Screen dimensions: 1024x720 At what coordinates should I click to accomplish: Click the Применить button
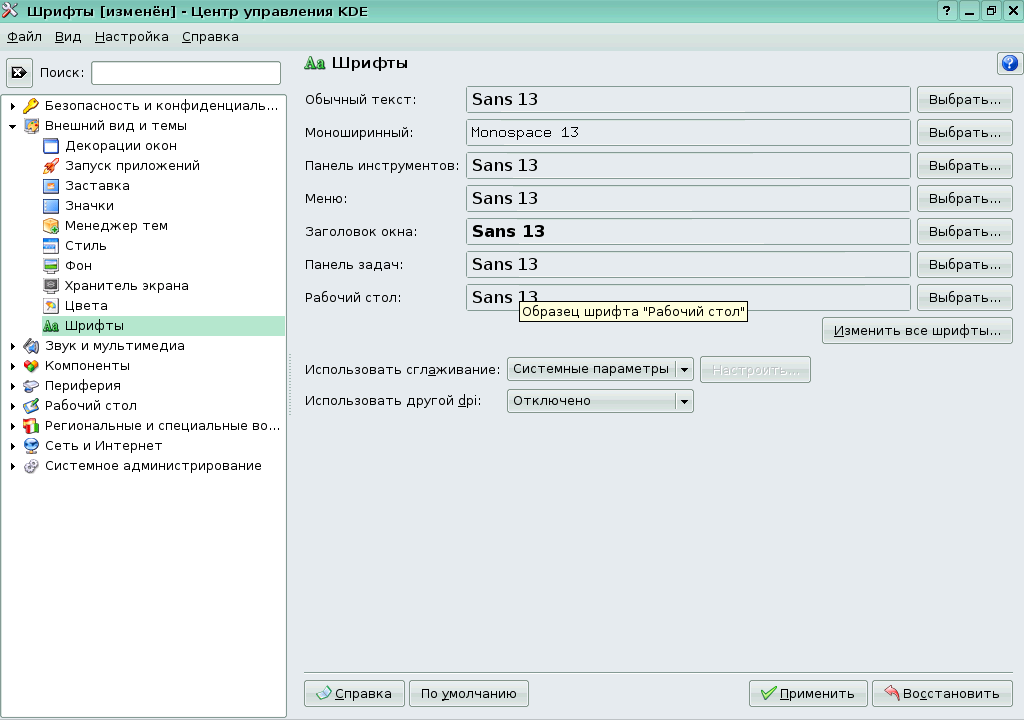tap(808, 693)
